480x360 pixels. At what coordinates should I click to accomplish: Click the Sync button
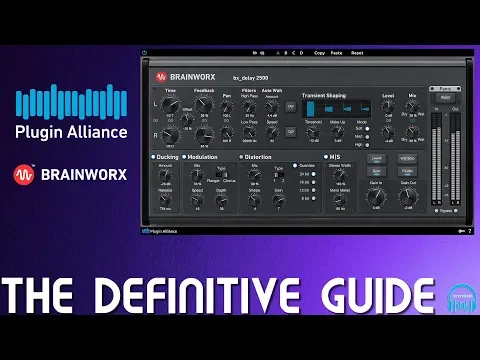point(377,171)
